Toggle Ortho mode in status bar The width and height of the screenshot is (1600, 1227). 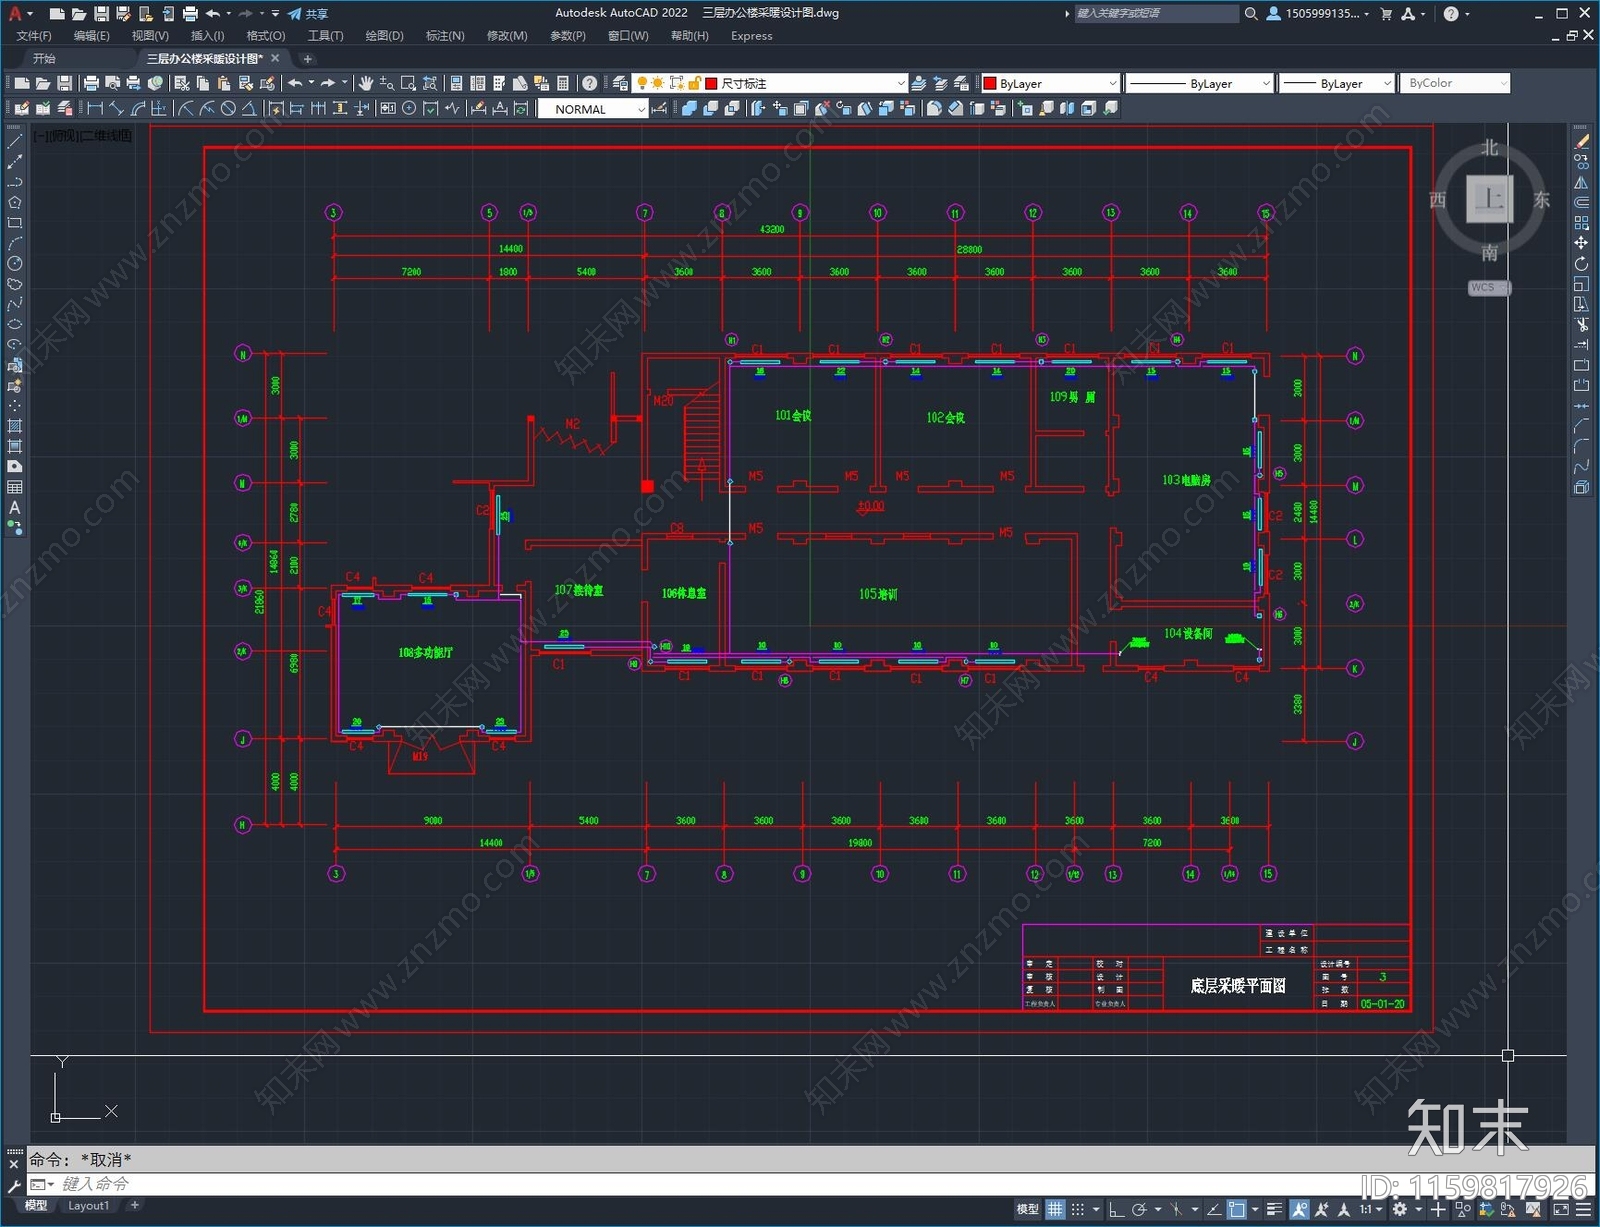click(1116, 1209)
